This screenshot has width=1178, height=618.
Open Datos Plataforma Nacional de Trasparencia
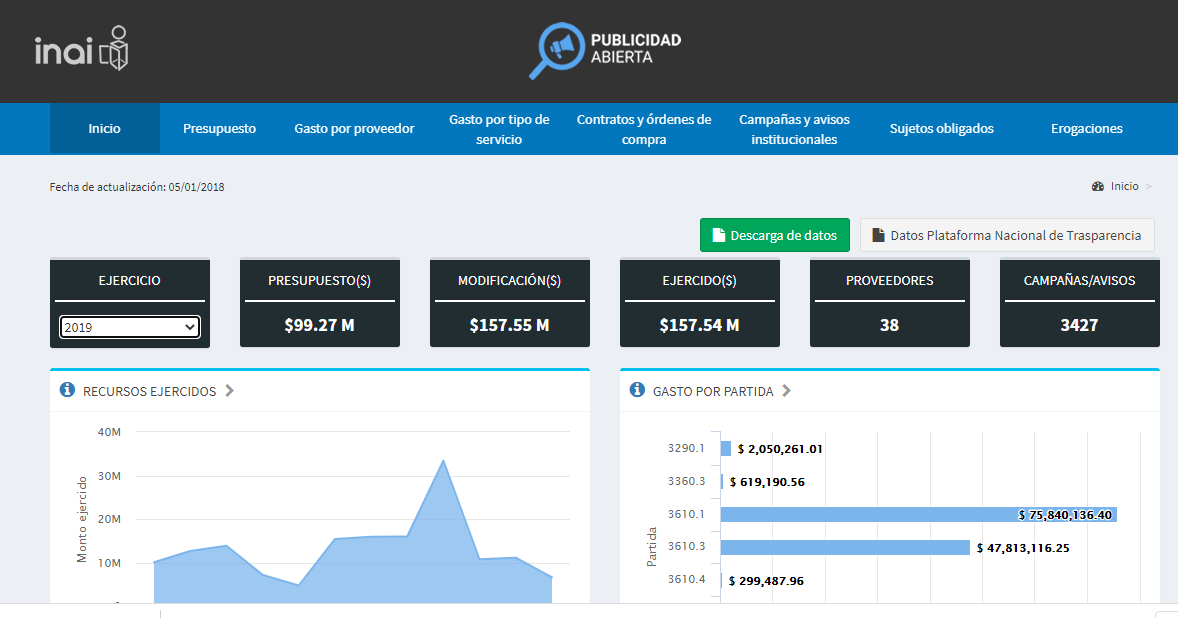[1006, 234]
